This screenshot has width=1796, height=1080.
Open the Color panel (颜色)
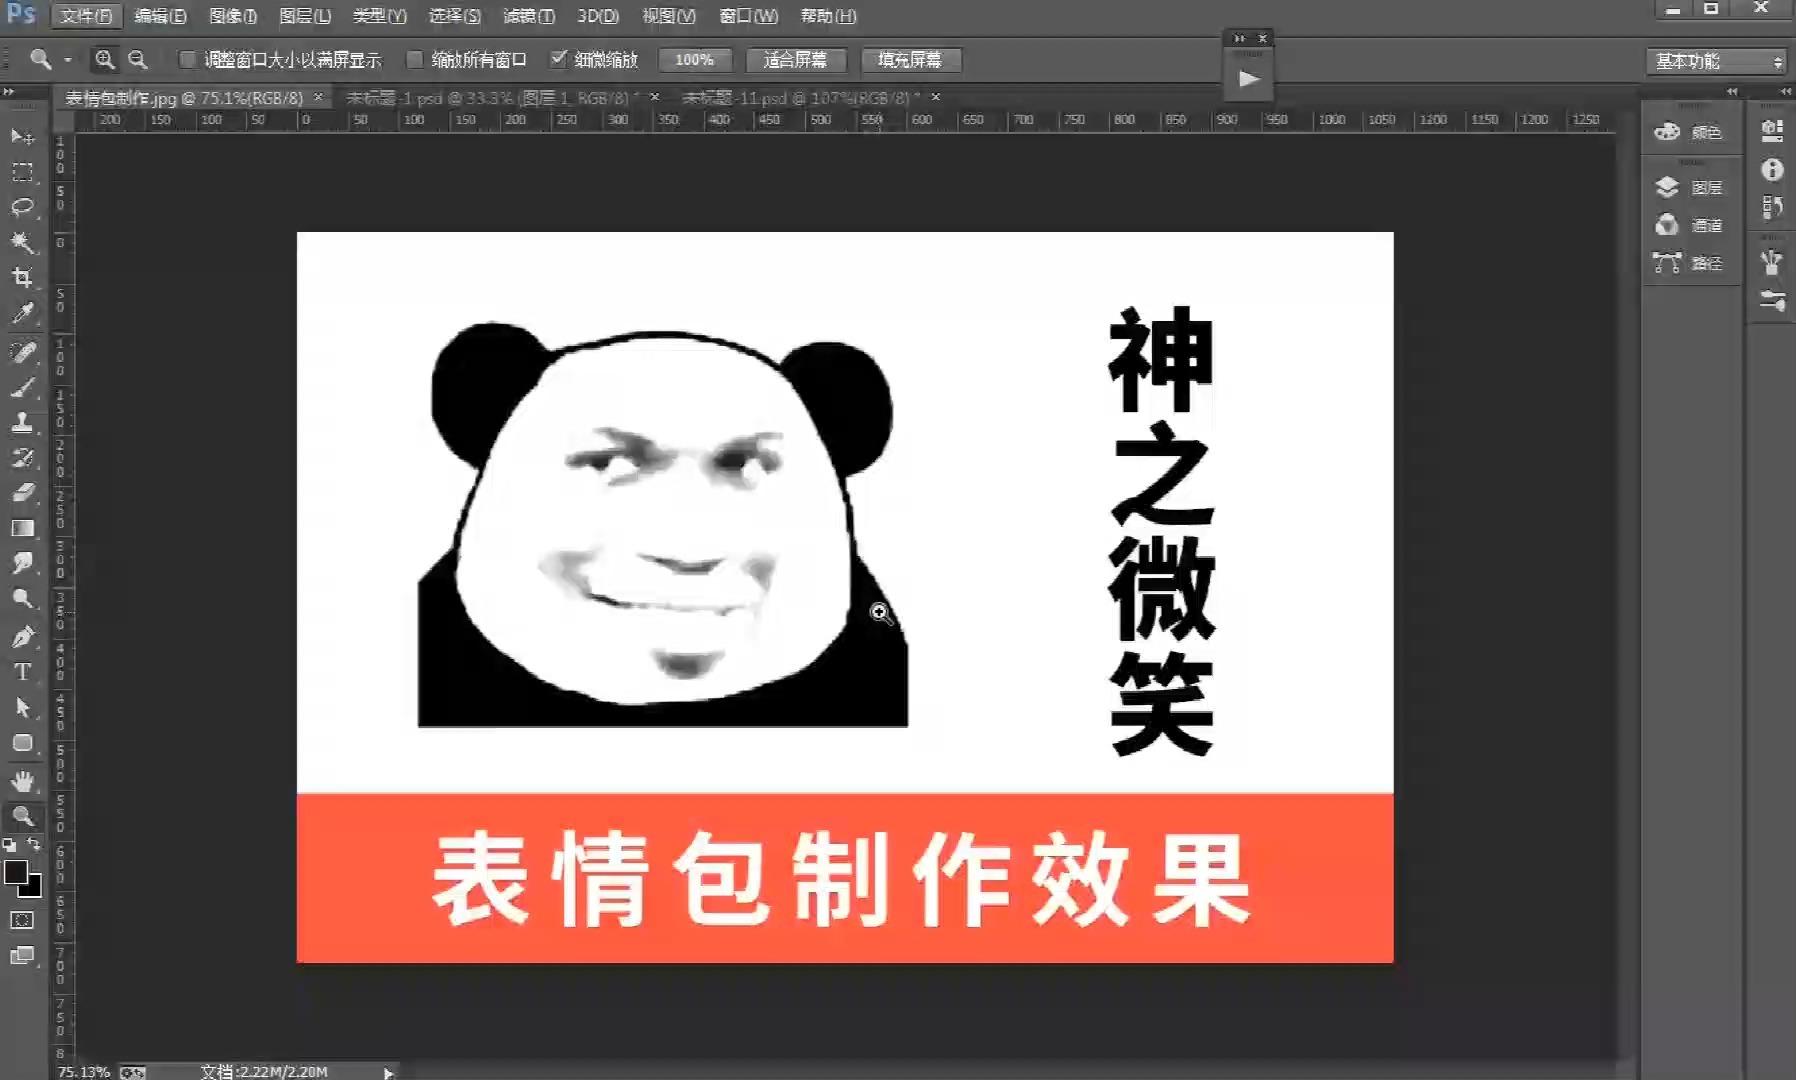[x=1688, y=132]
